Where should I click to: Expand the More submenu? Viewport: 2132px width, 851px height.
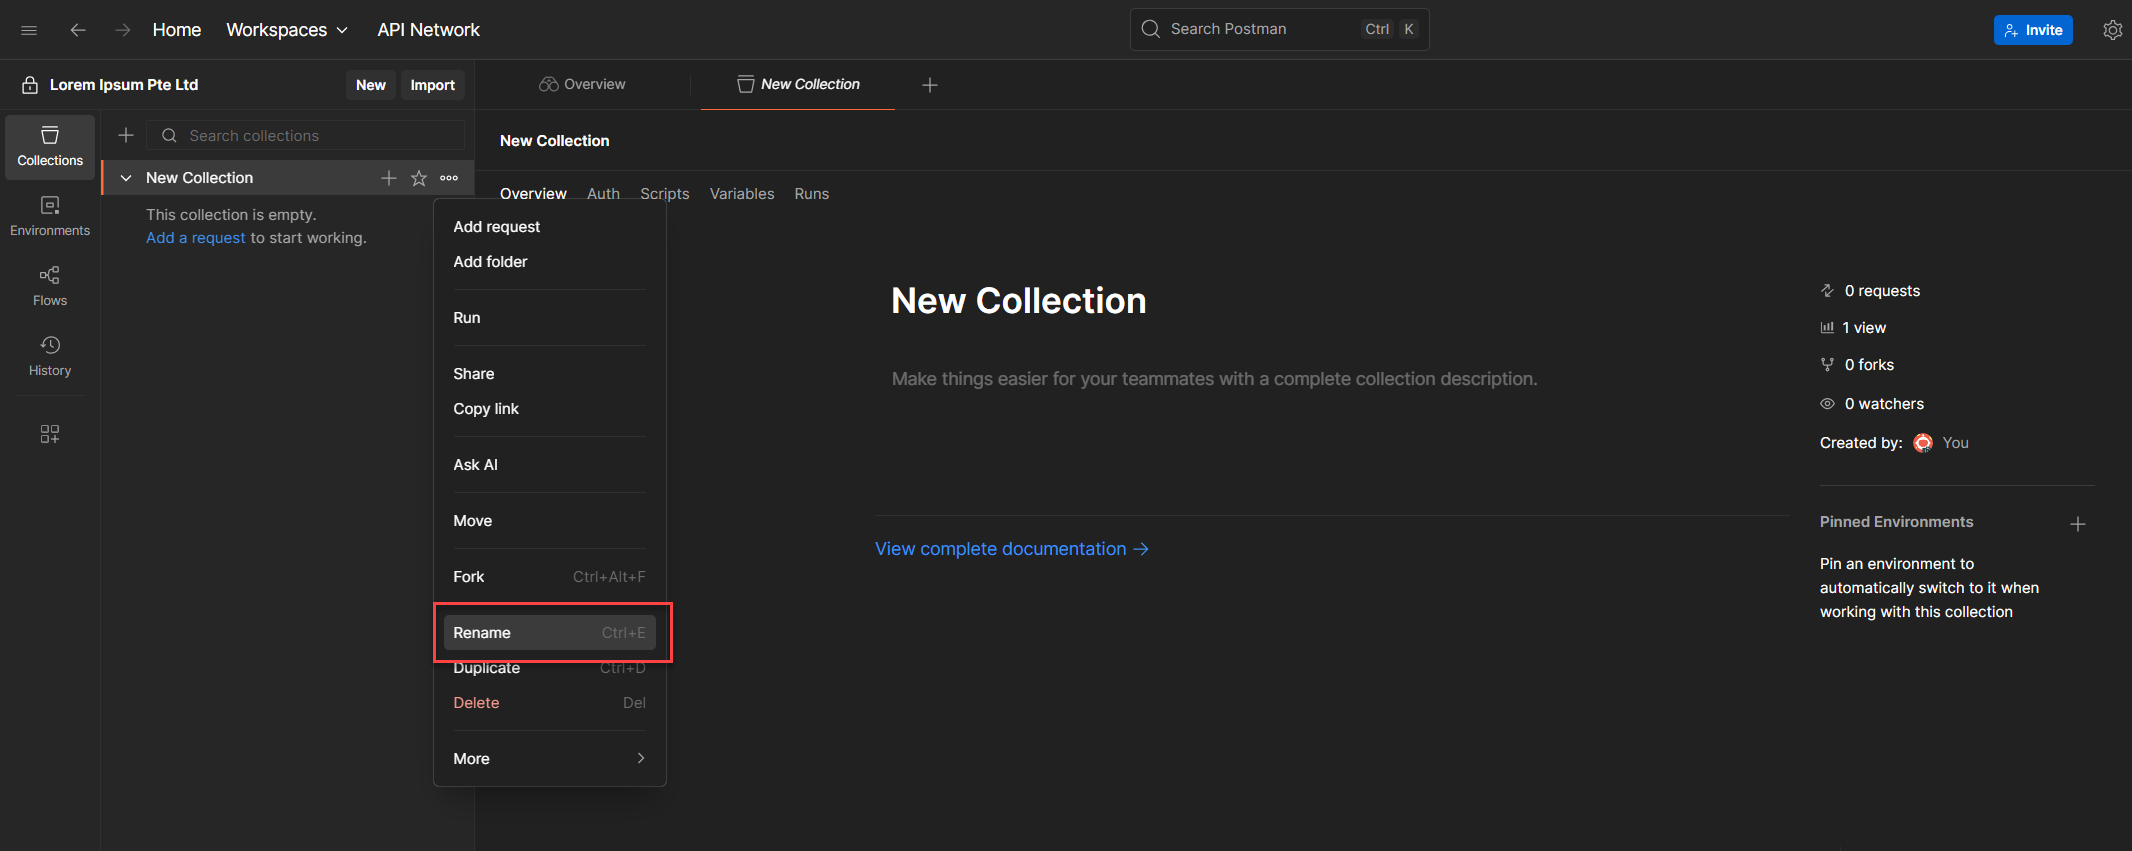[x=550, y=759]
